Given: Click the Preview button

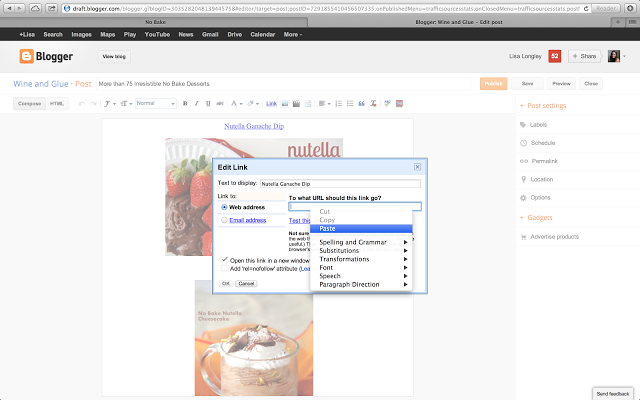Looking at the screenshot, I should point(561,84).
